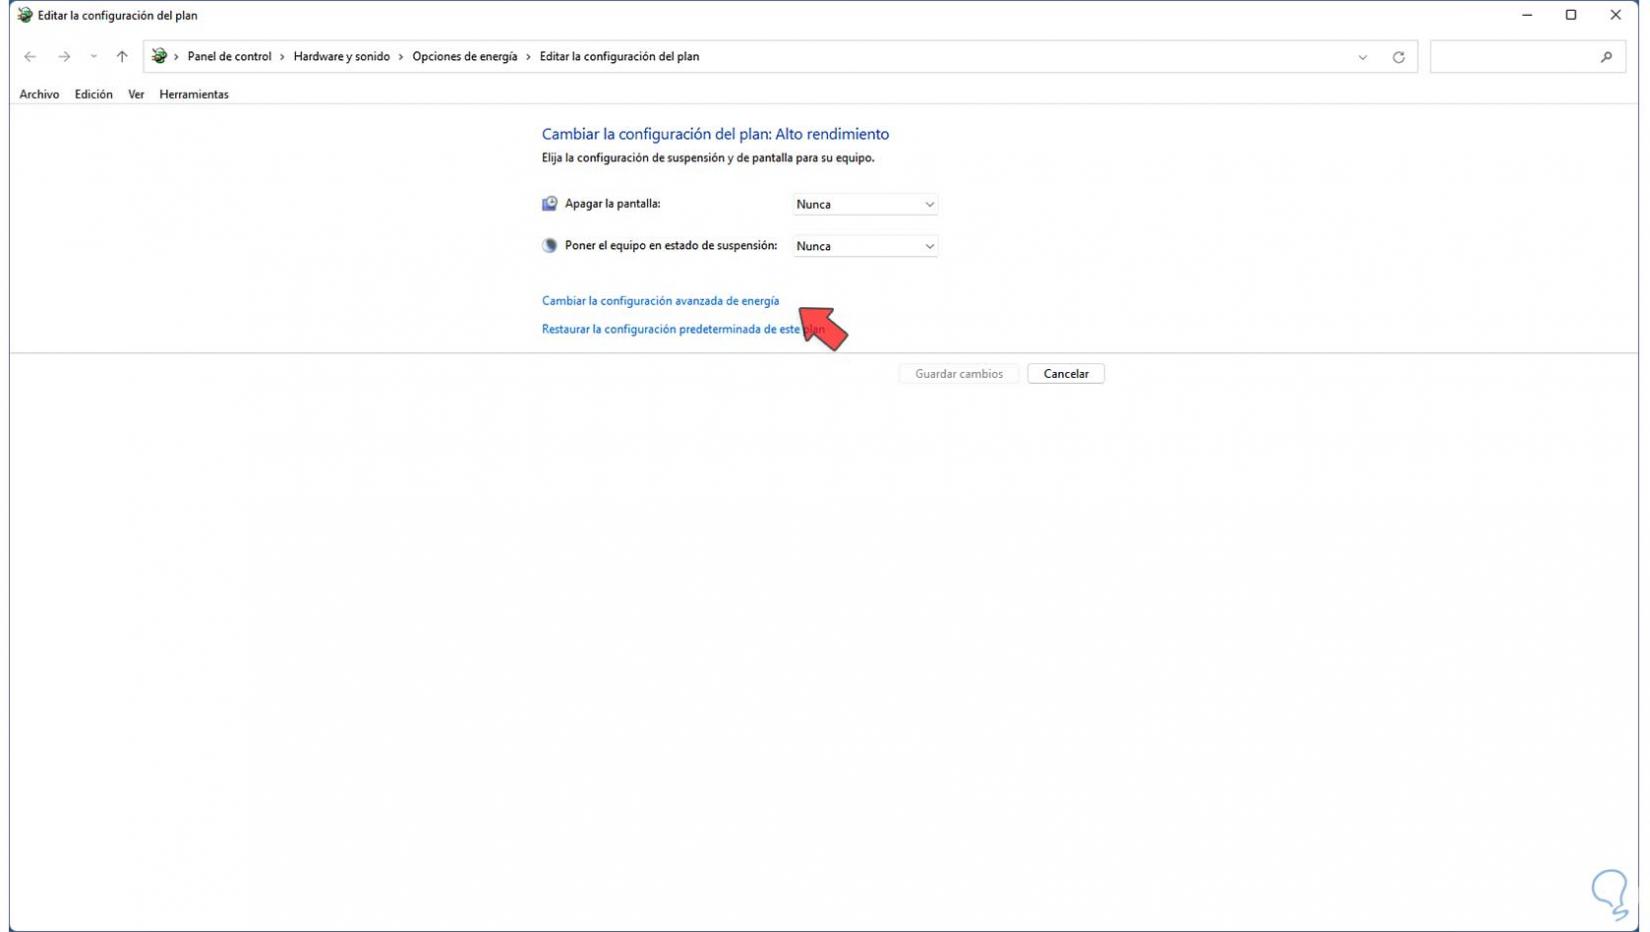Expand breadcrumb chevron after Hardware y sonido
1650x932 pixels.
click(x=401, y=57)
